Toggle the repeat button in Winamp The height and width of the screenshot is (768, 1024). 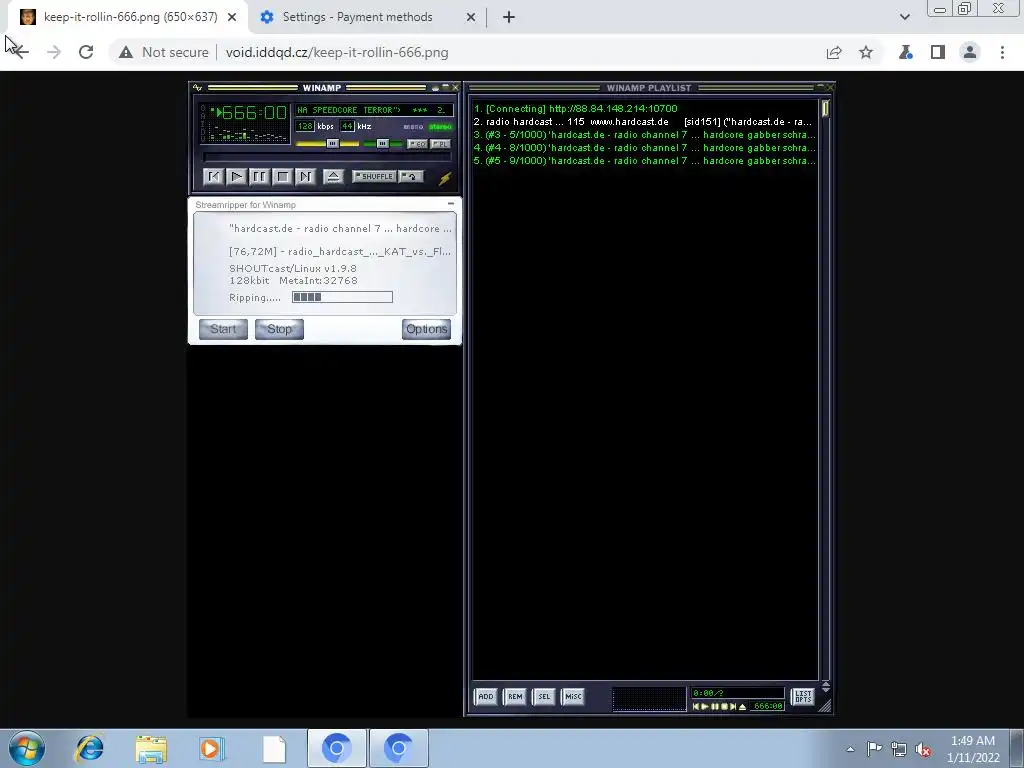411,176
